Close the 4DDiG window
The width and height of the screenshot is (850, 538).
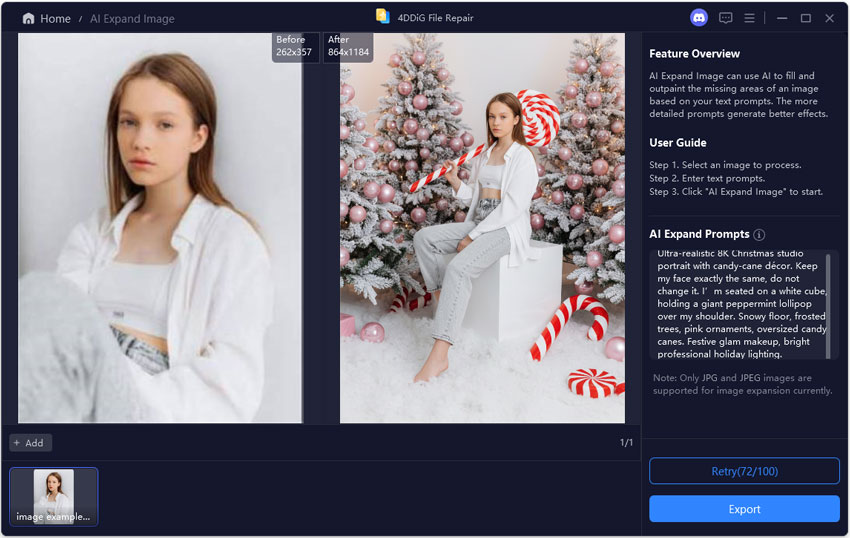pyautogui.click(x=829, y=18)
